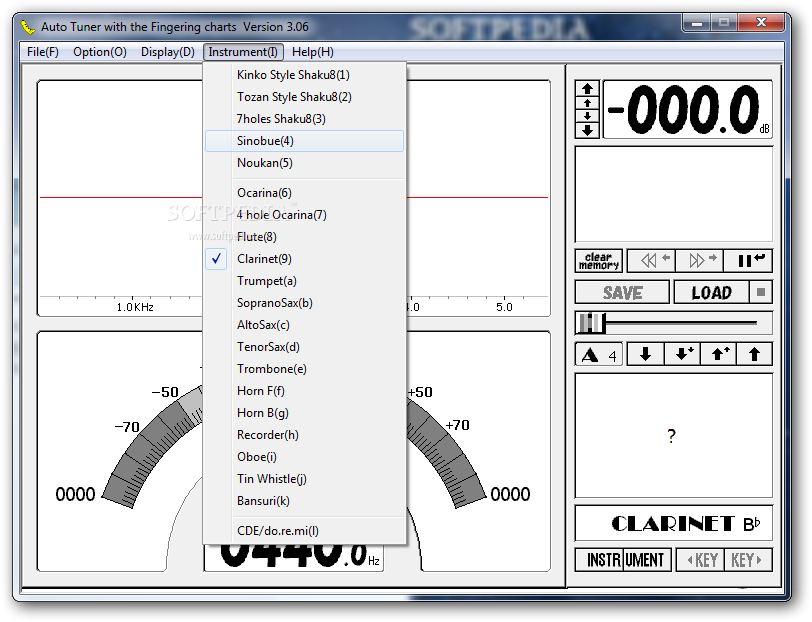Choose SopranoSax(b) from the menu
This screenshot has height=622, width=812.
pos(304,303)
